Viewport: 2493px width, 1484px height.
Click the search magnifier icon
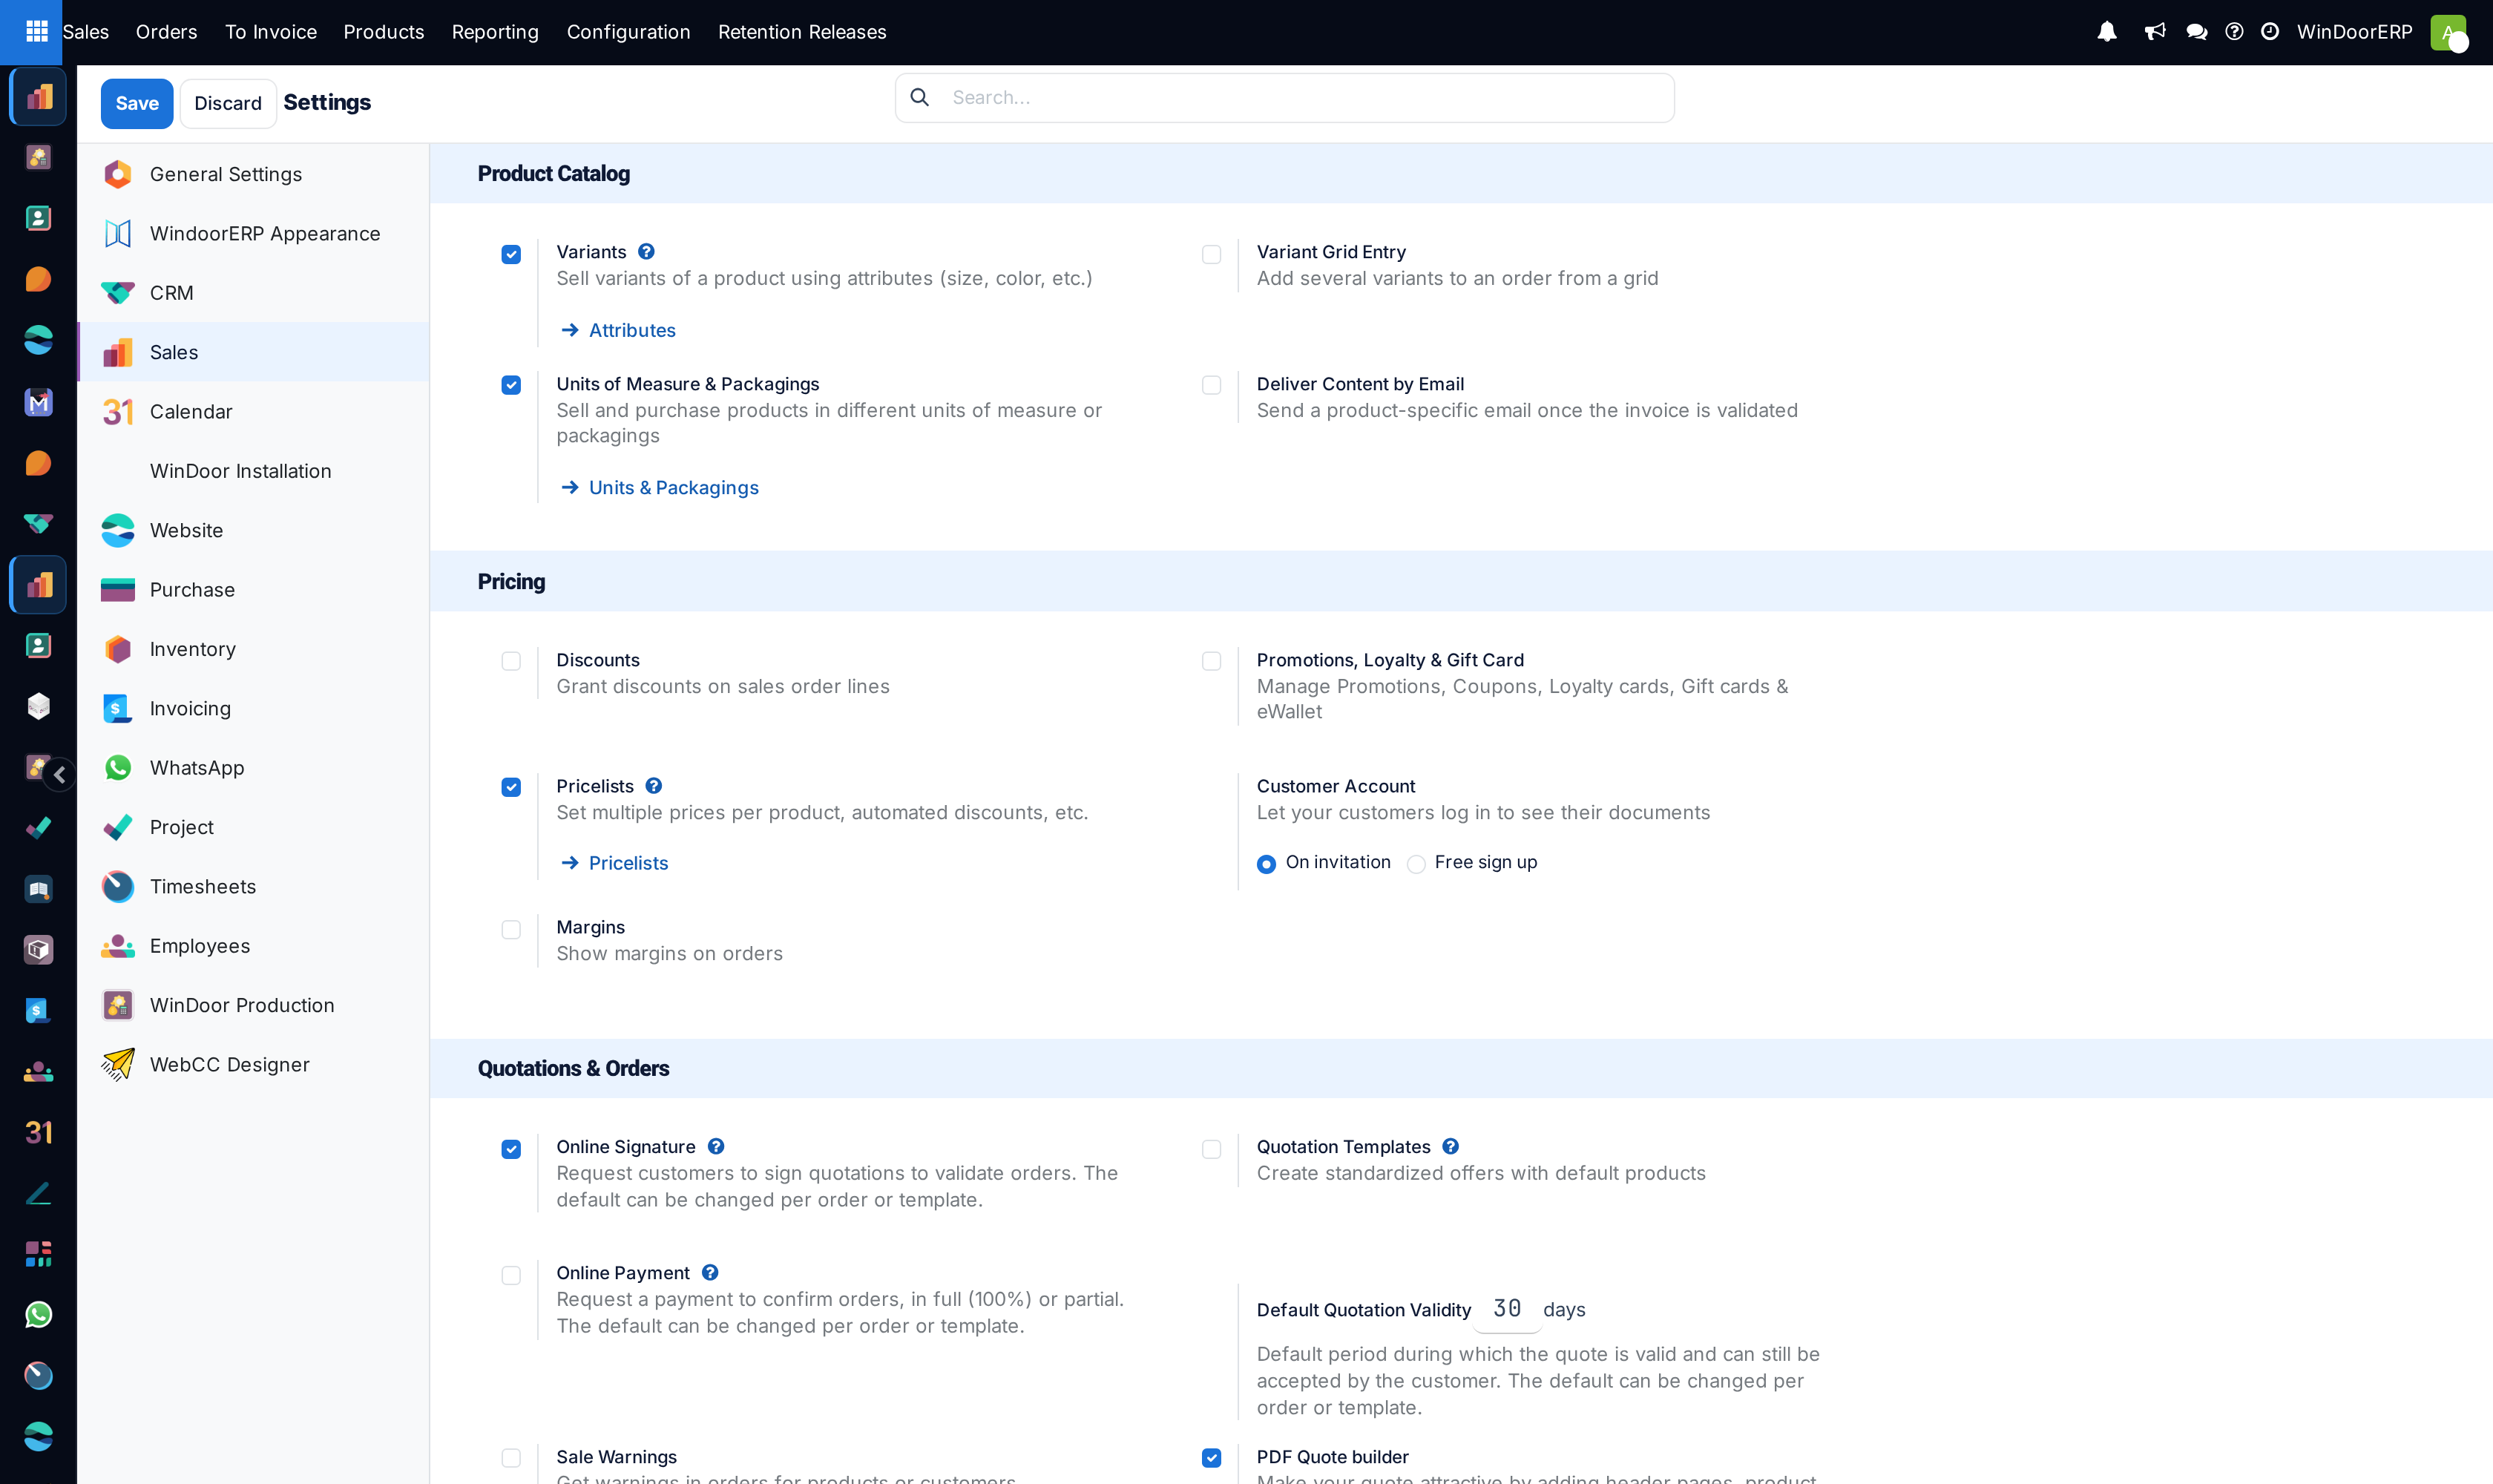tap(920, 97)
